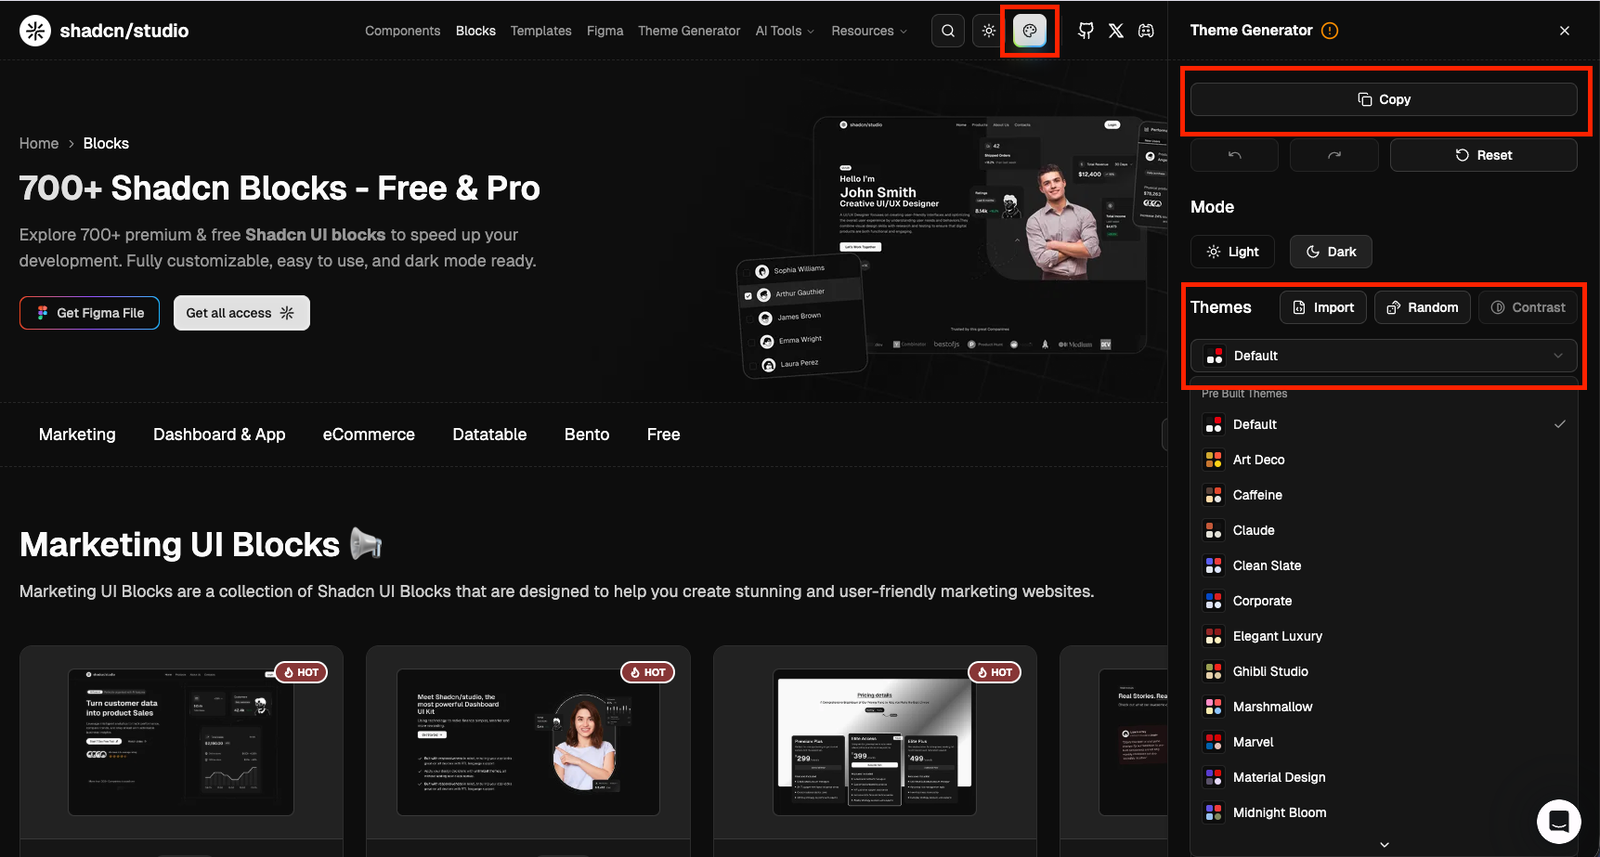This screenshot has width=1600, height=857.
Task: Open the chat support bubble
Action: click(1558, 821)
